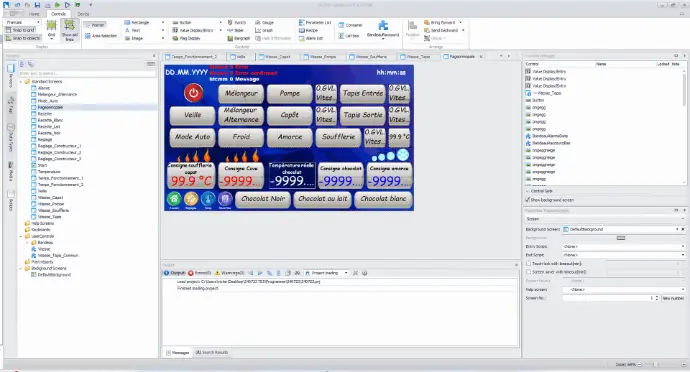Switch to the Device ribbon tab

pos(83,14)
